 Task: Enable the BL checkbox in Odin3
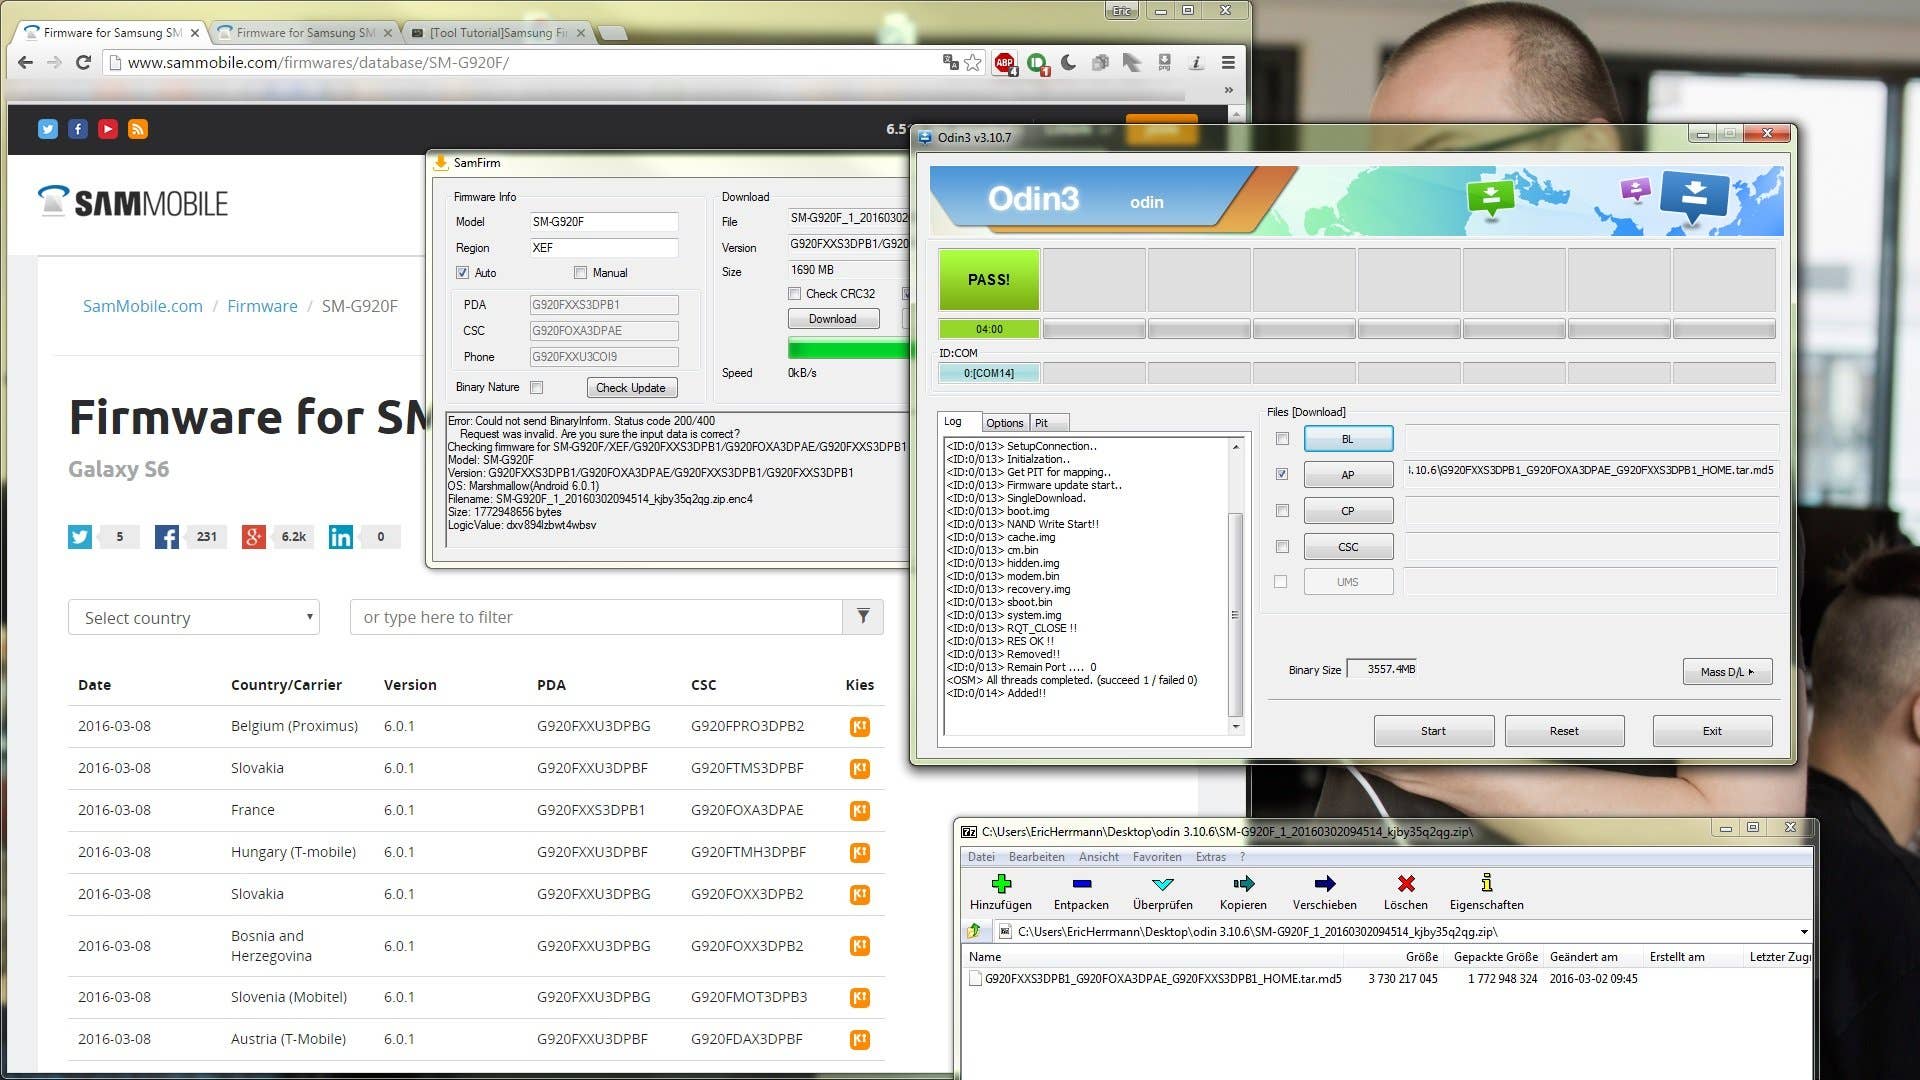pos(1282,438)
